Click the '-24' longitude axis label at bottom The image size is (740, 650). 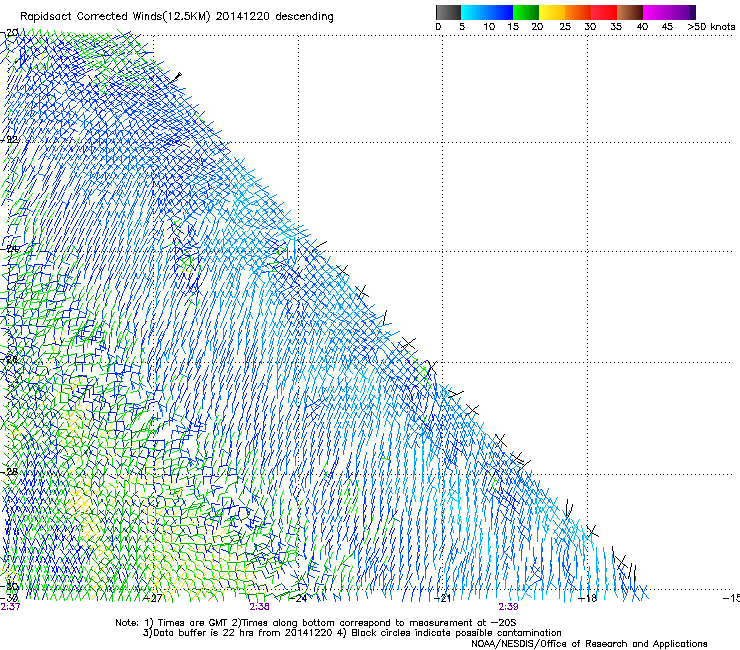pyautogui.click(x=298, y=598)
